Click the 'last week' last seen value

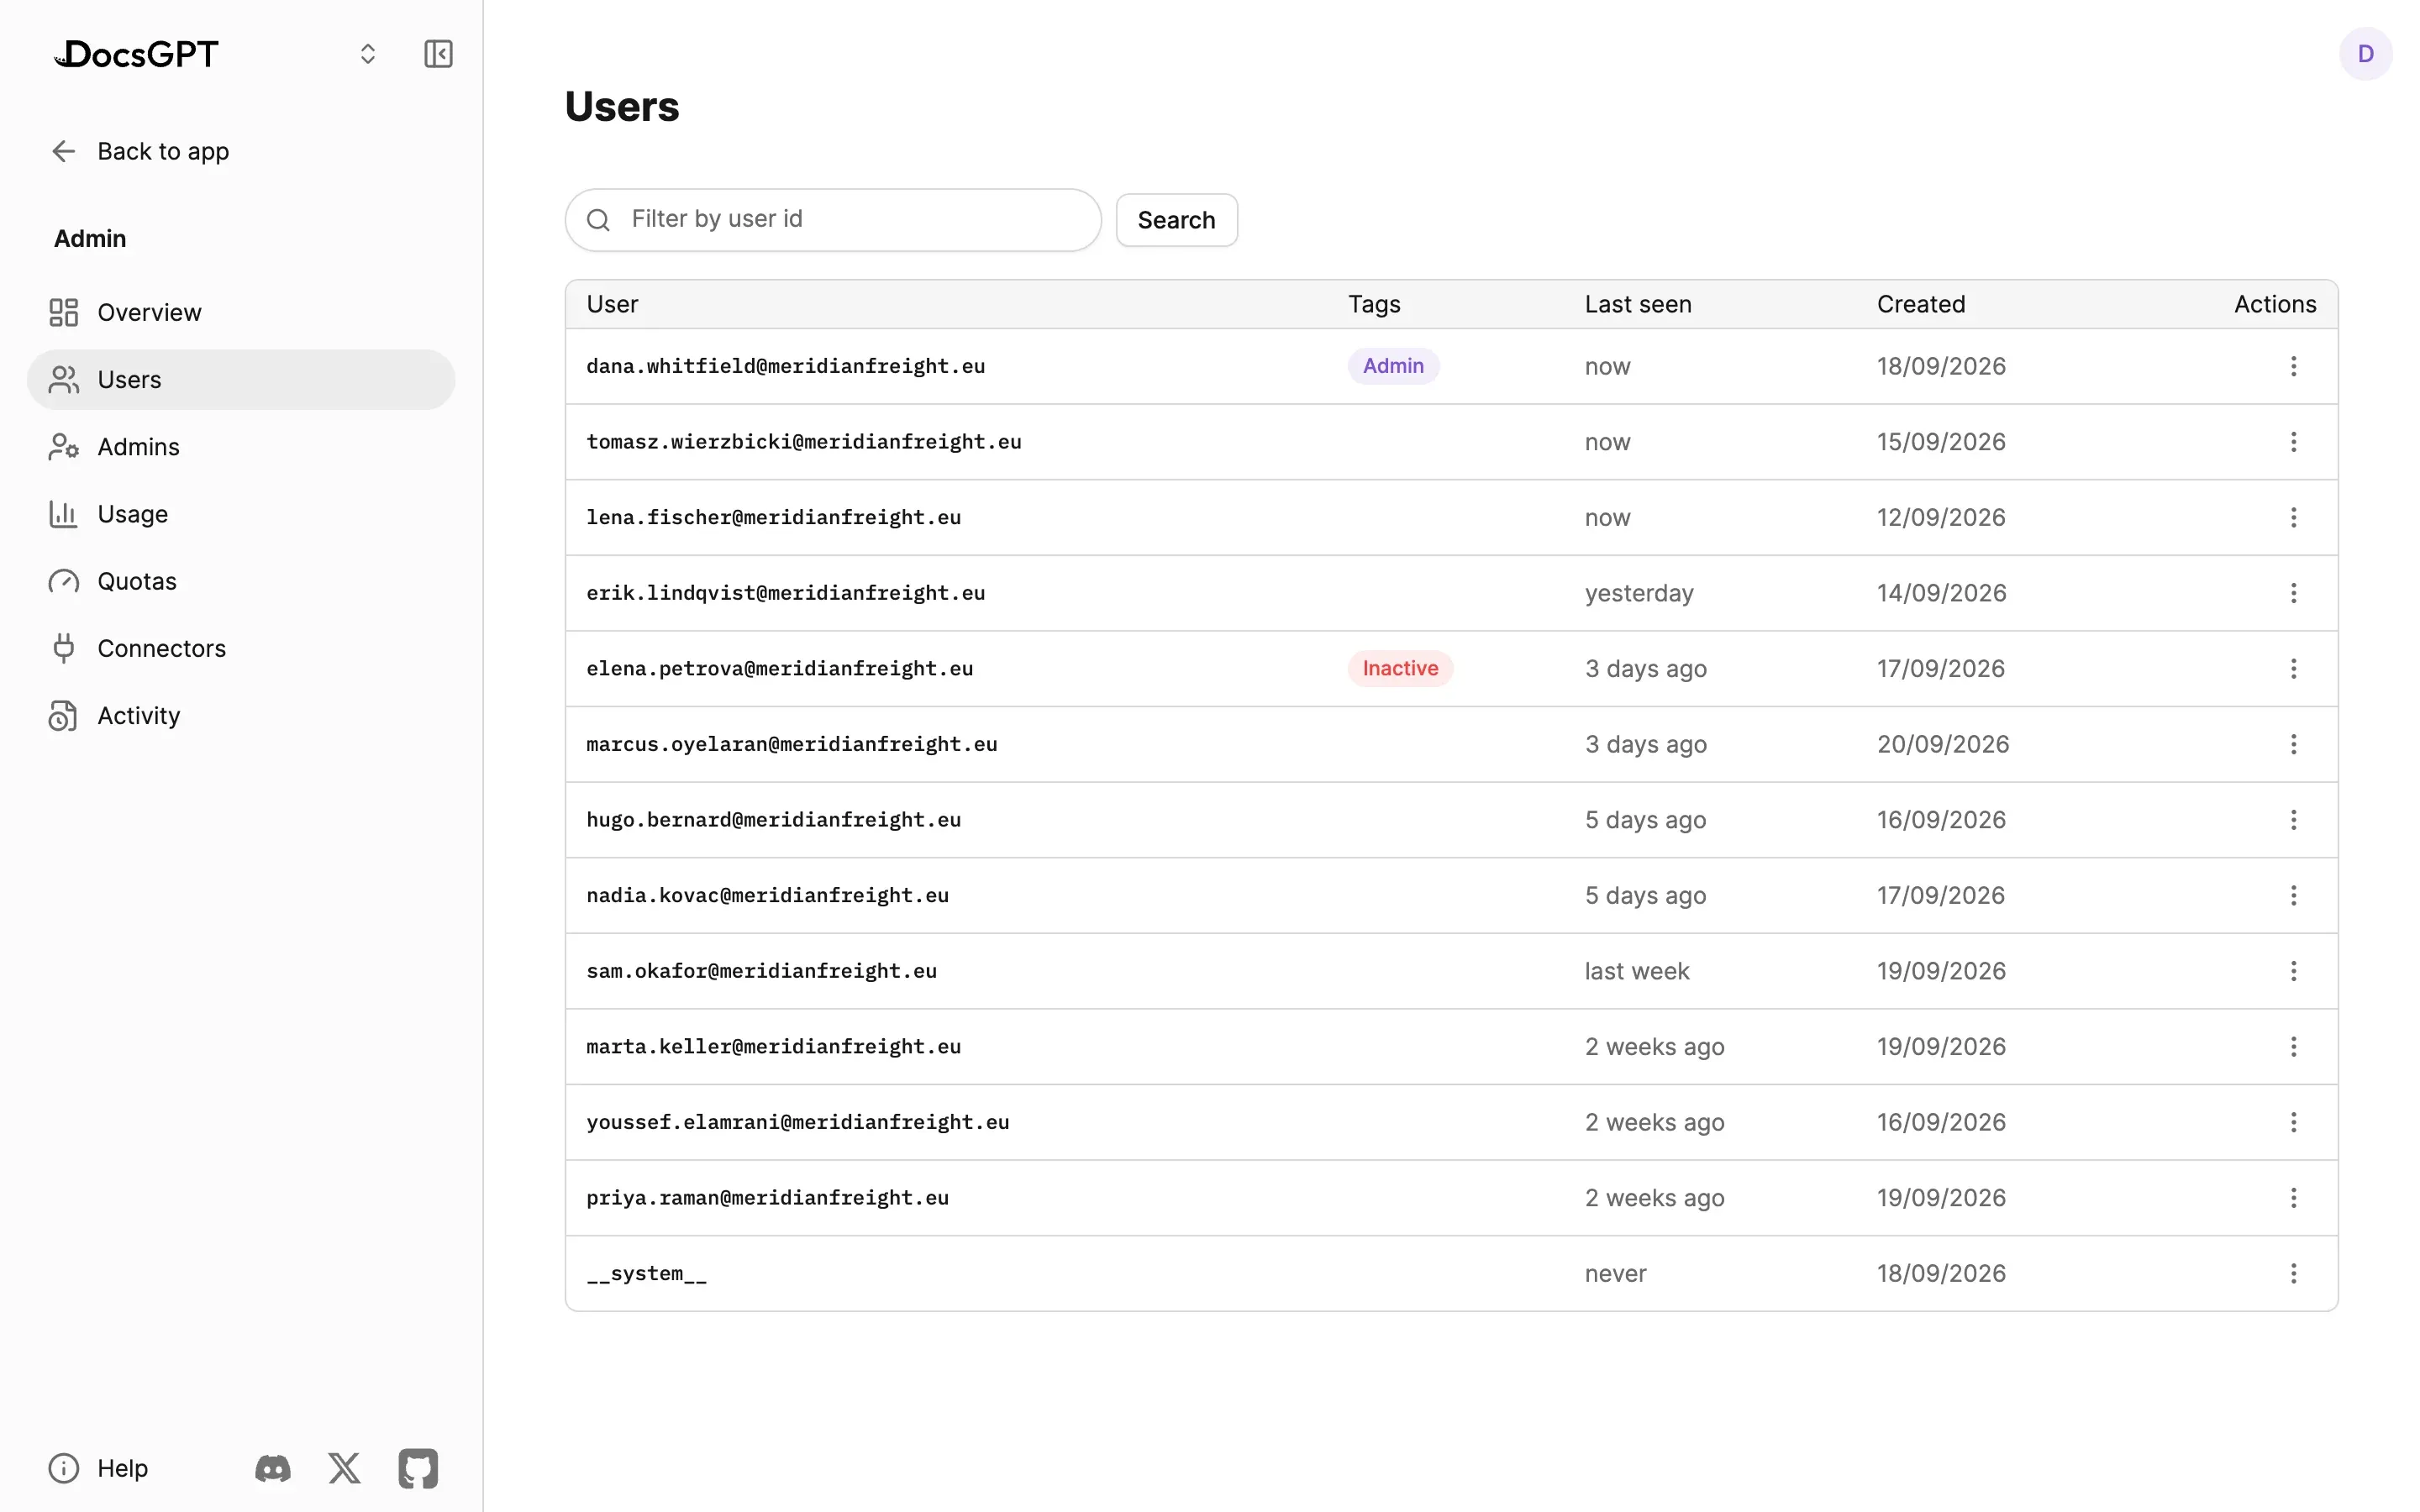pyautogui.click(x=1637, y=971)
